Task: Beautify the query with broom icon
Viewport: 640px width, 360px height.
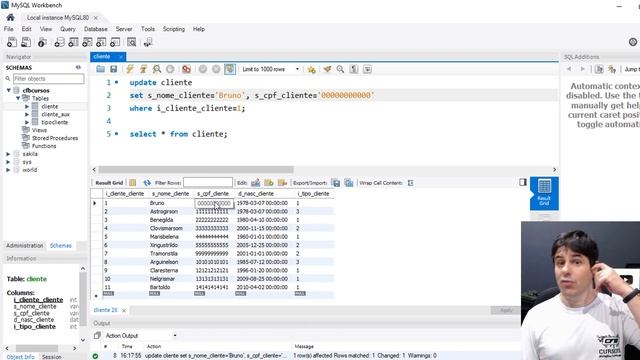Action: pos(327,69)
